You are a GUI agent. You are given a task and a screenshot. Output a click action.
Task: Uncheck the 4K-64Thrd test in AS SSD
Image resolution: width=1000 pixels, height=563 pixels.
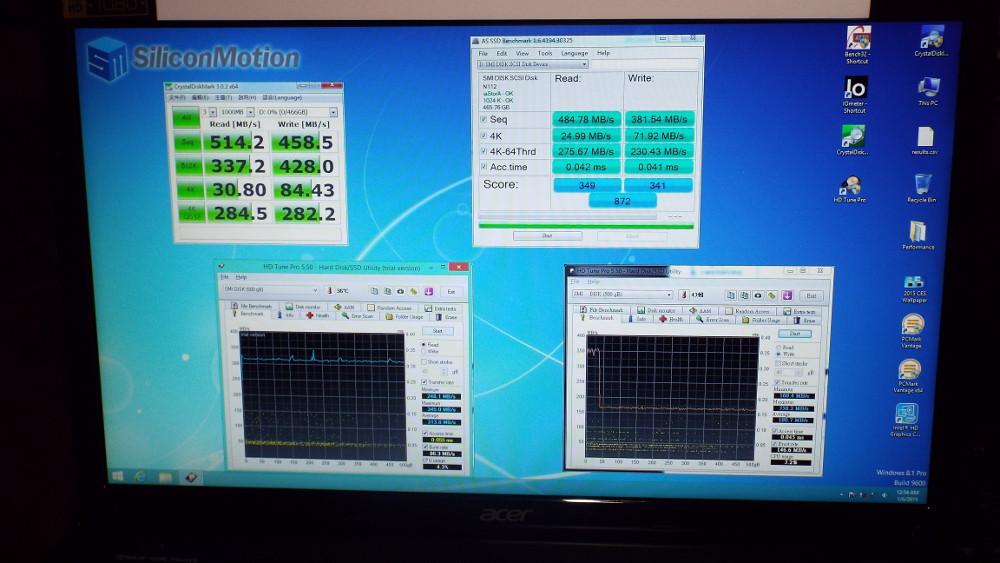coord(483,151)
